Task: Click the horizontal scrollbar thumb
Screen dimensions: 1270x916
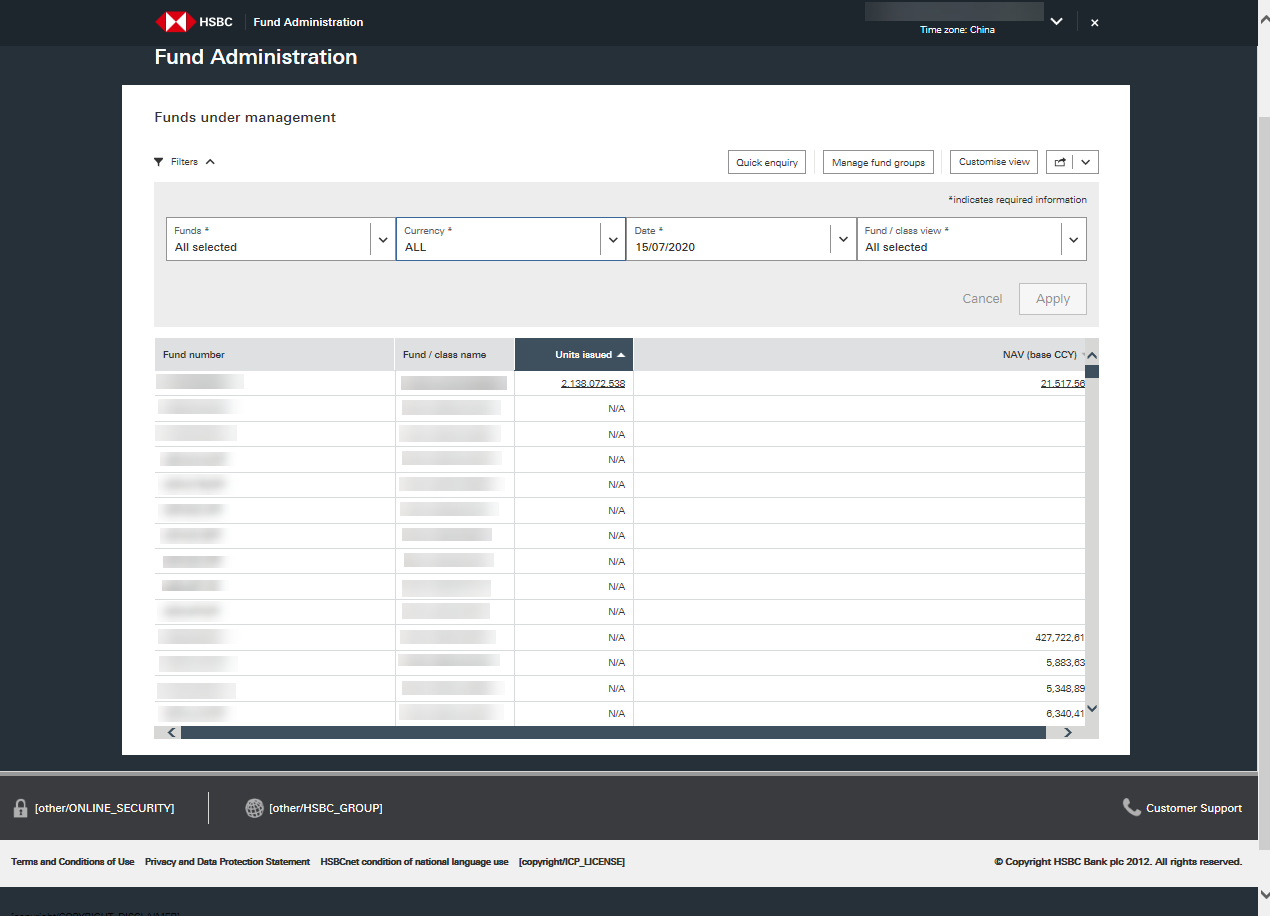Action: (x=613, y=733)
